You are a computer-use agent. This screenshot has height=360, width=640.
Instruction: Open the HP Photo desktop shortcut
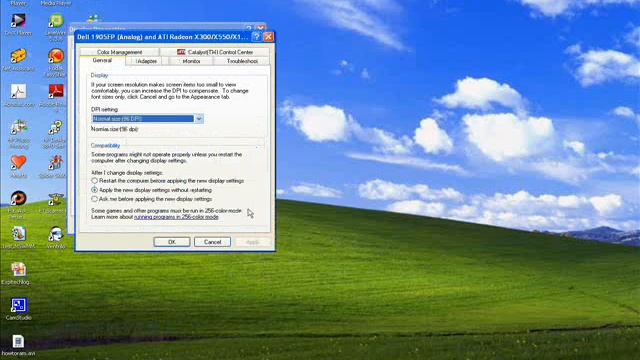[18, 128]
